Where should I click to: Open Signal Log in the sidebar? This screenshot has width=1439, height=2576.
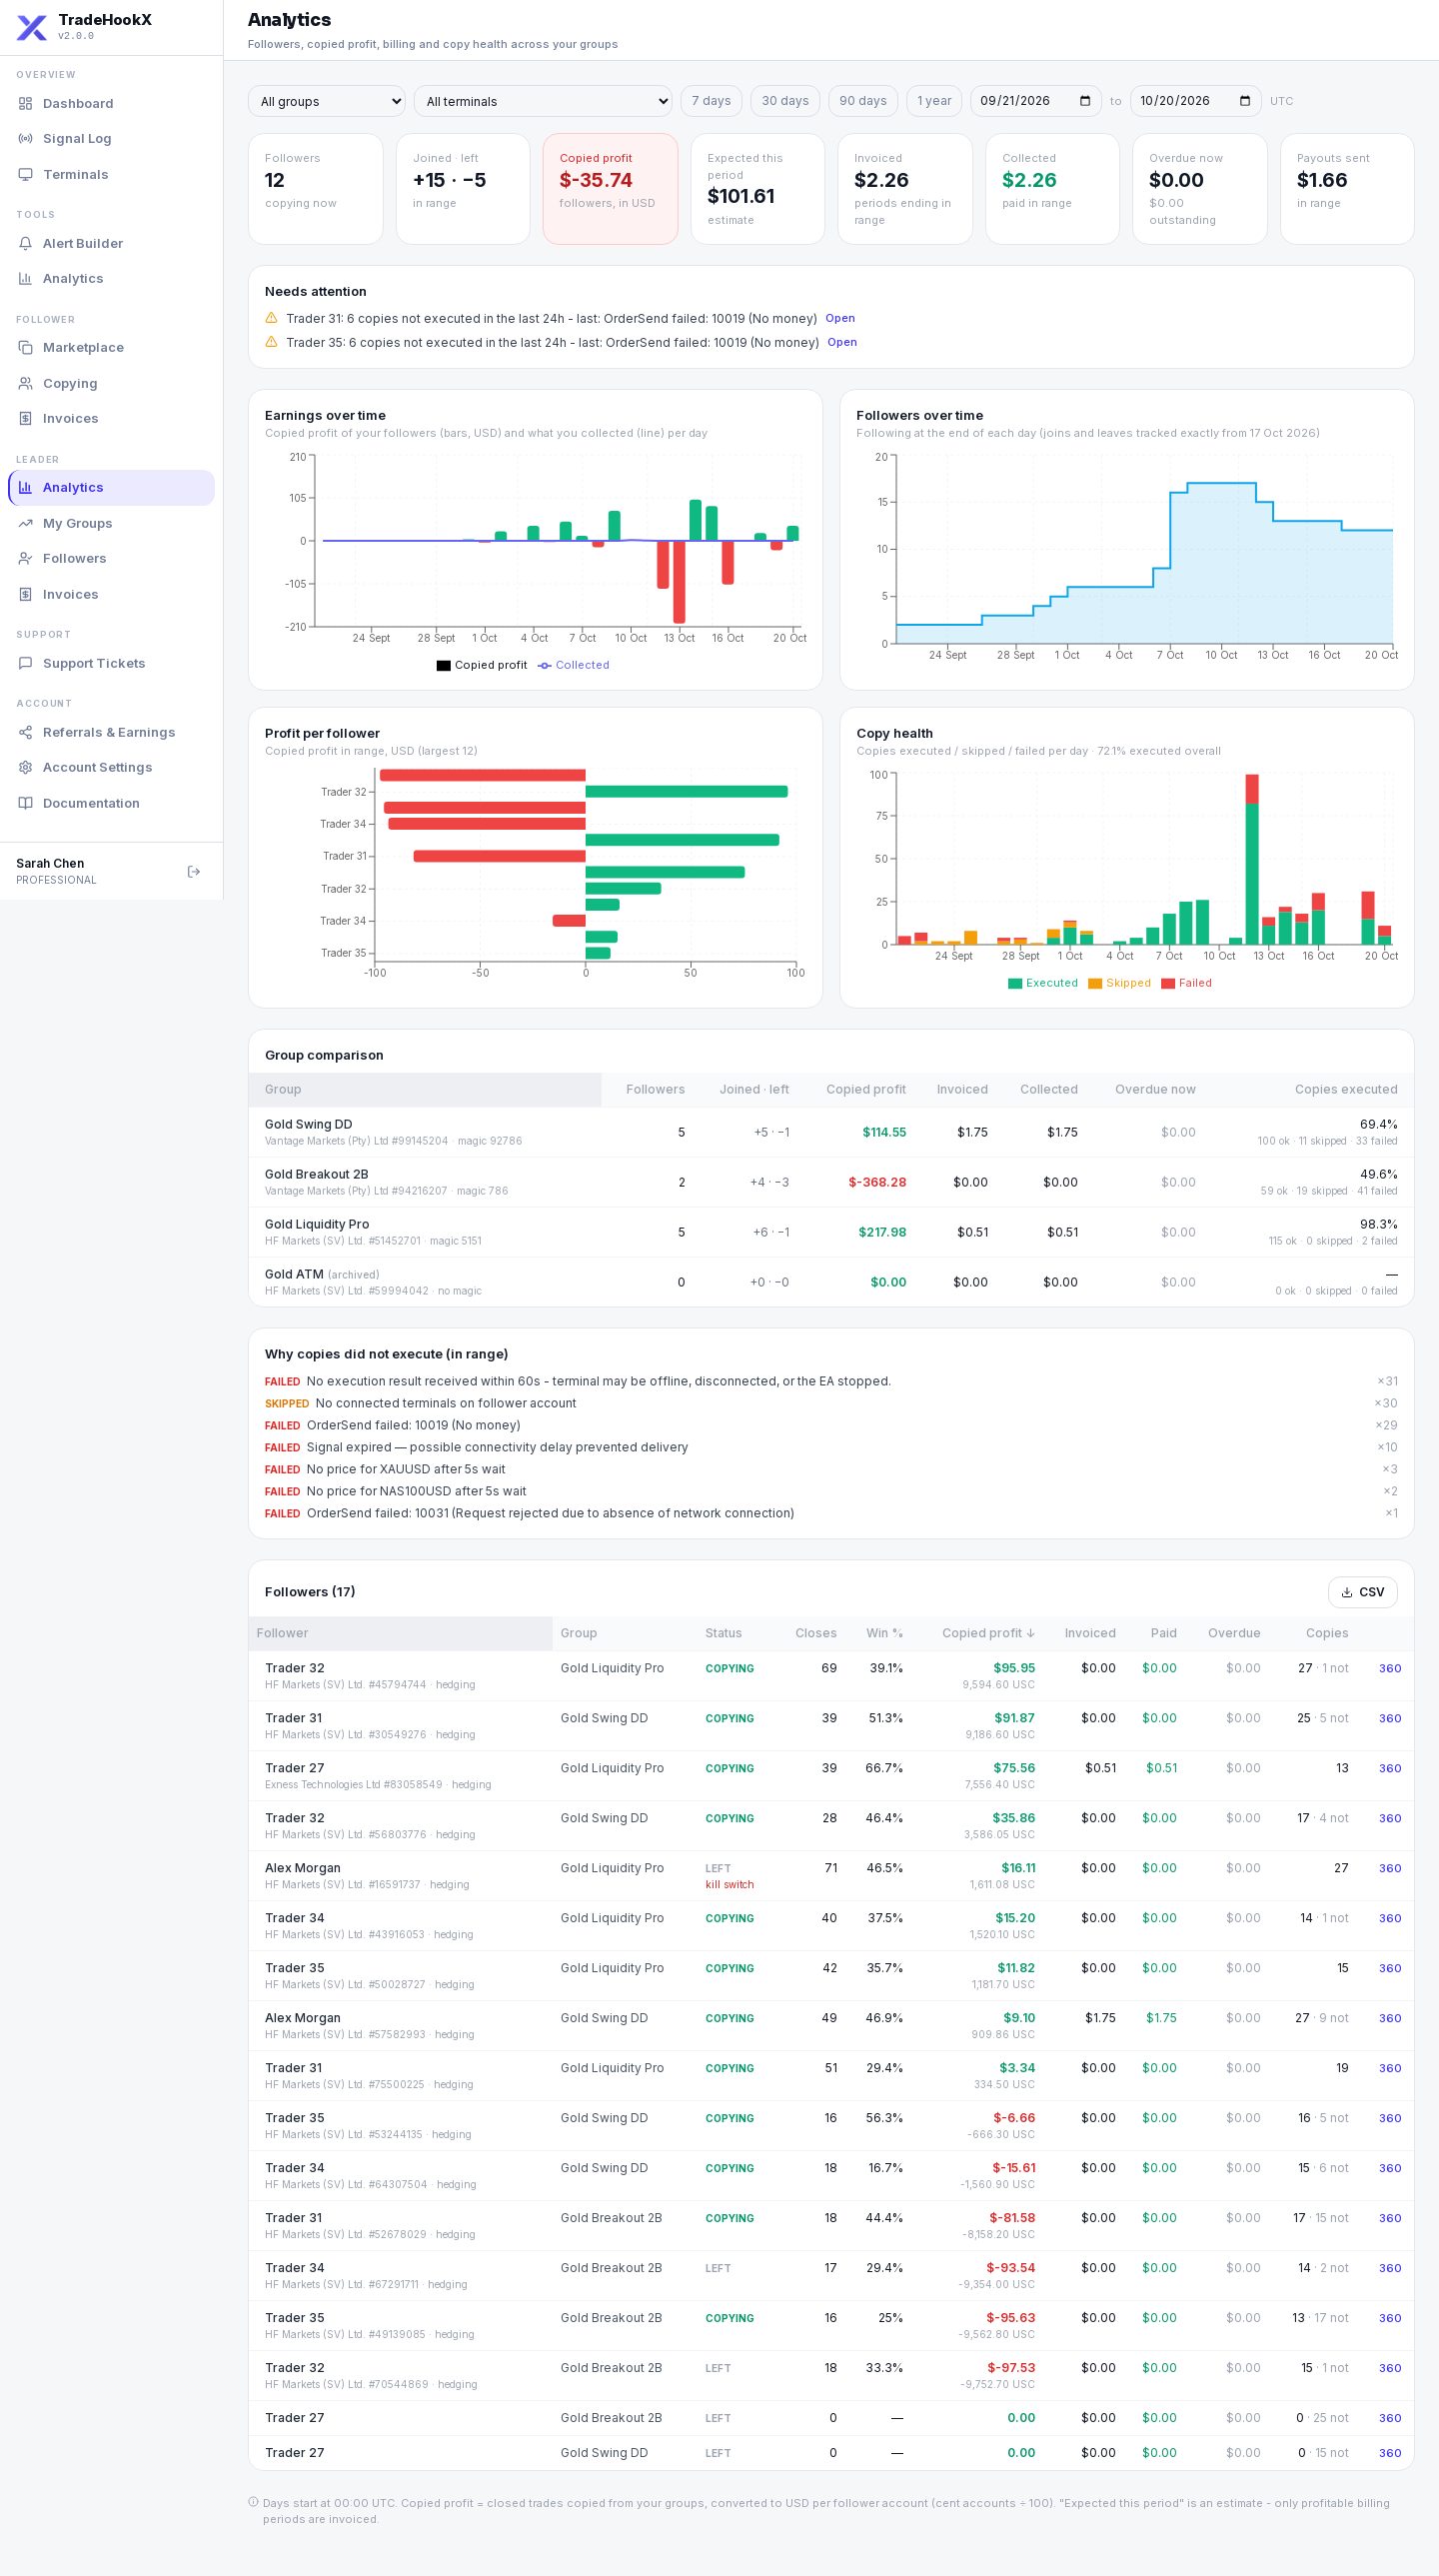tap(111, 138)
